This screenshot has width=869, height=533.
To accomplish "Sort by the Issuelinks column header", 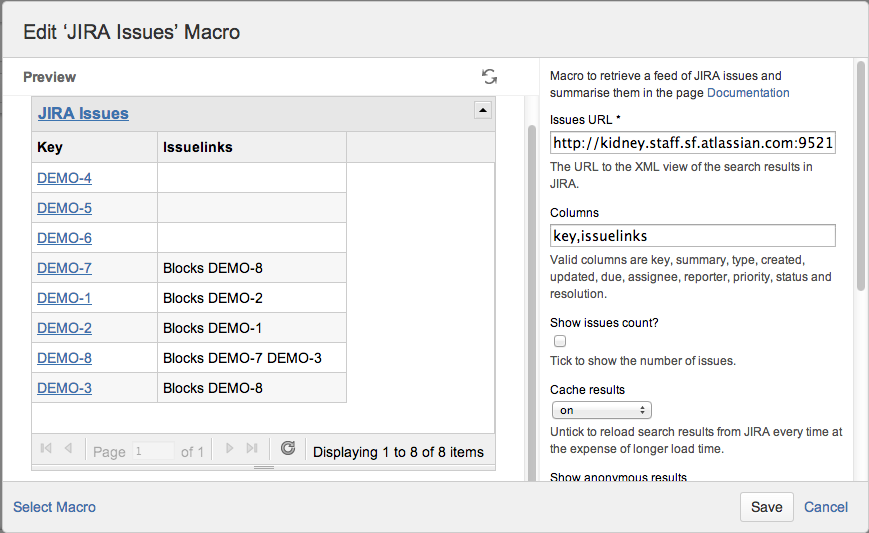I will (x=198, y=147).
